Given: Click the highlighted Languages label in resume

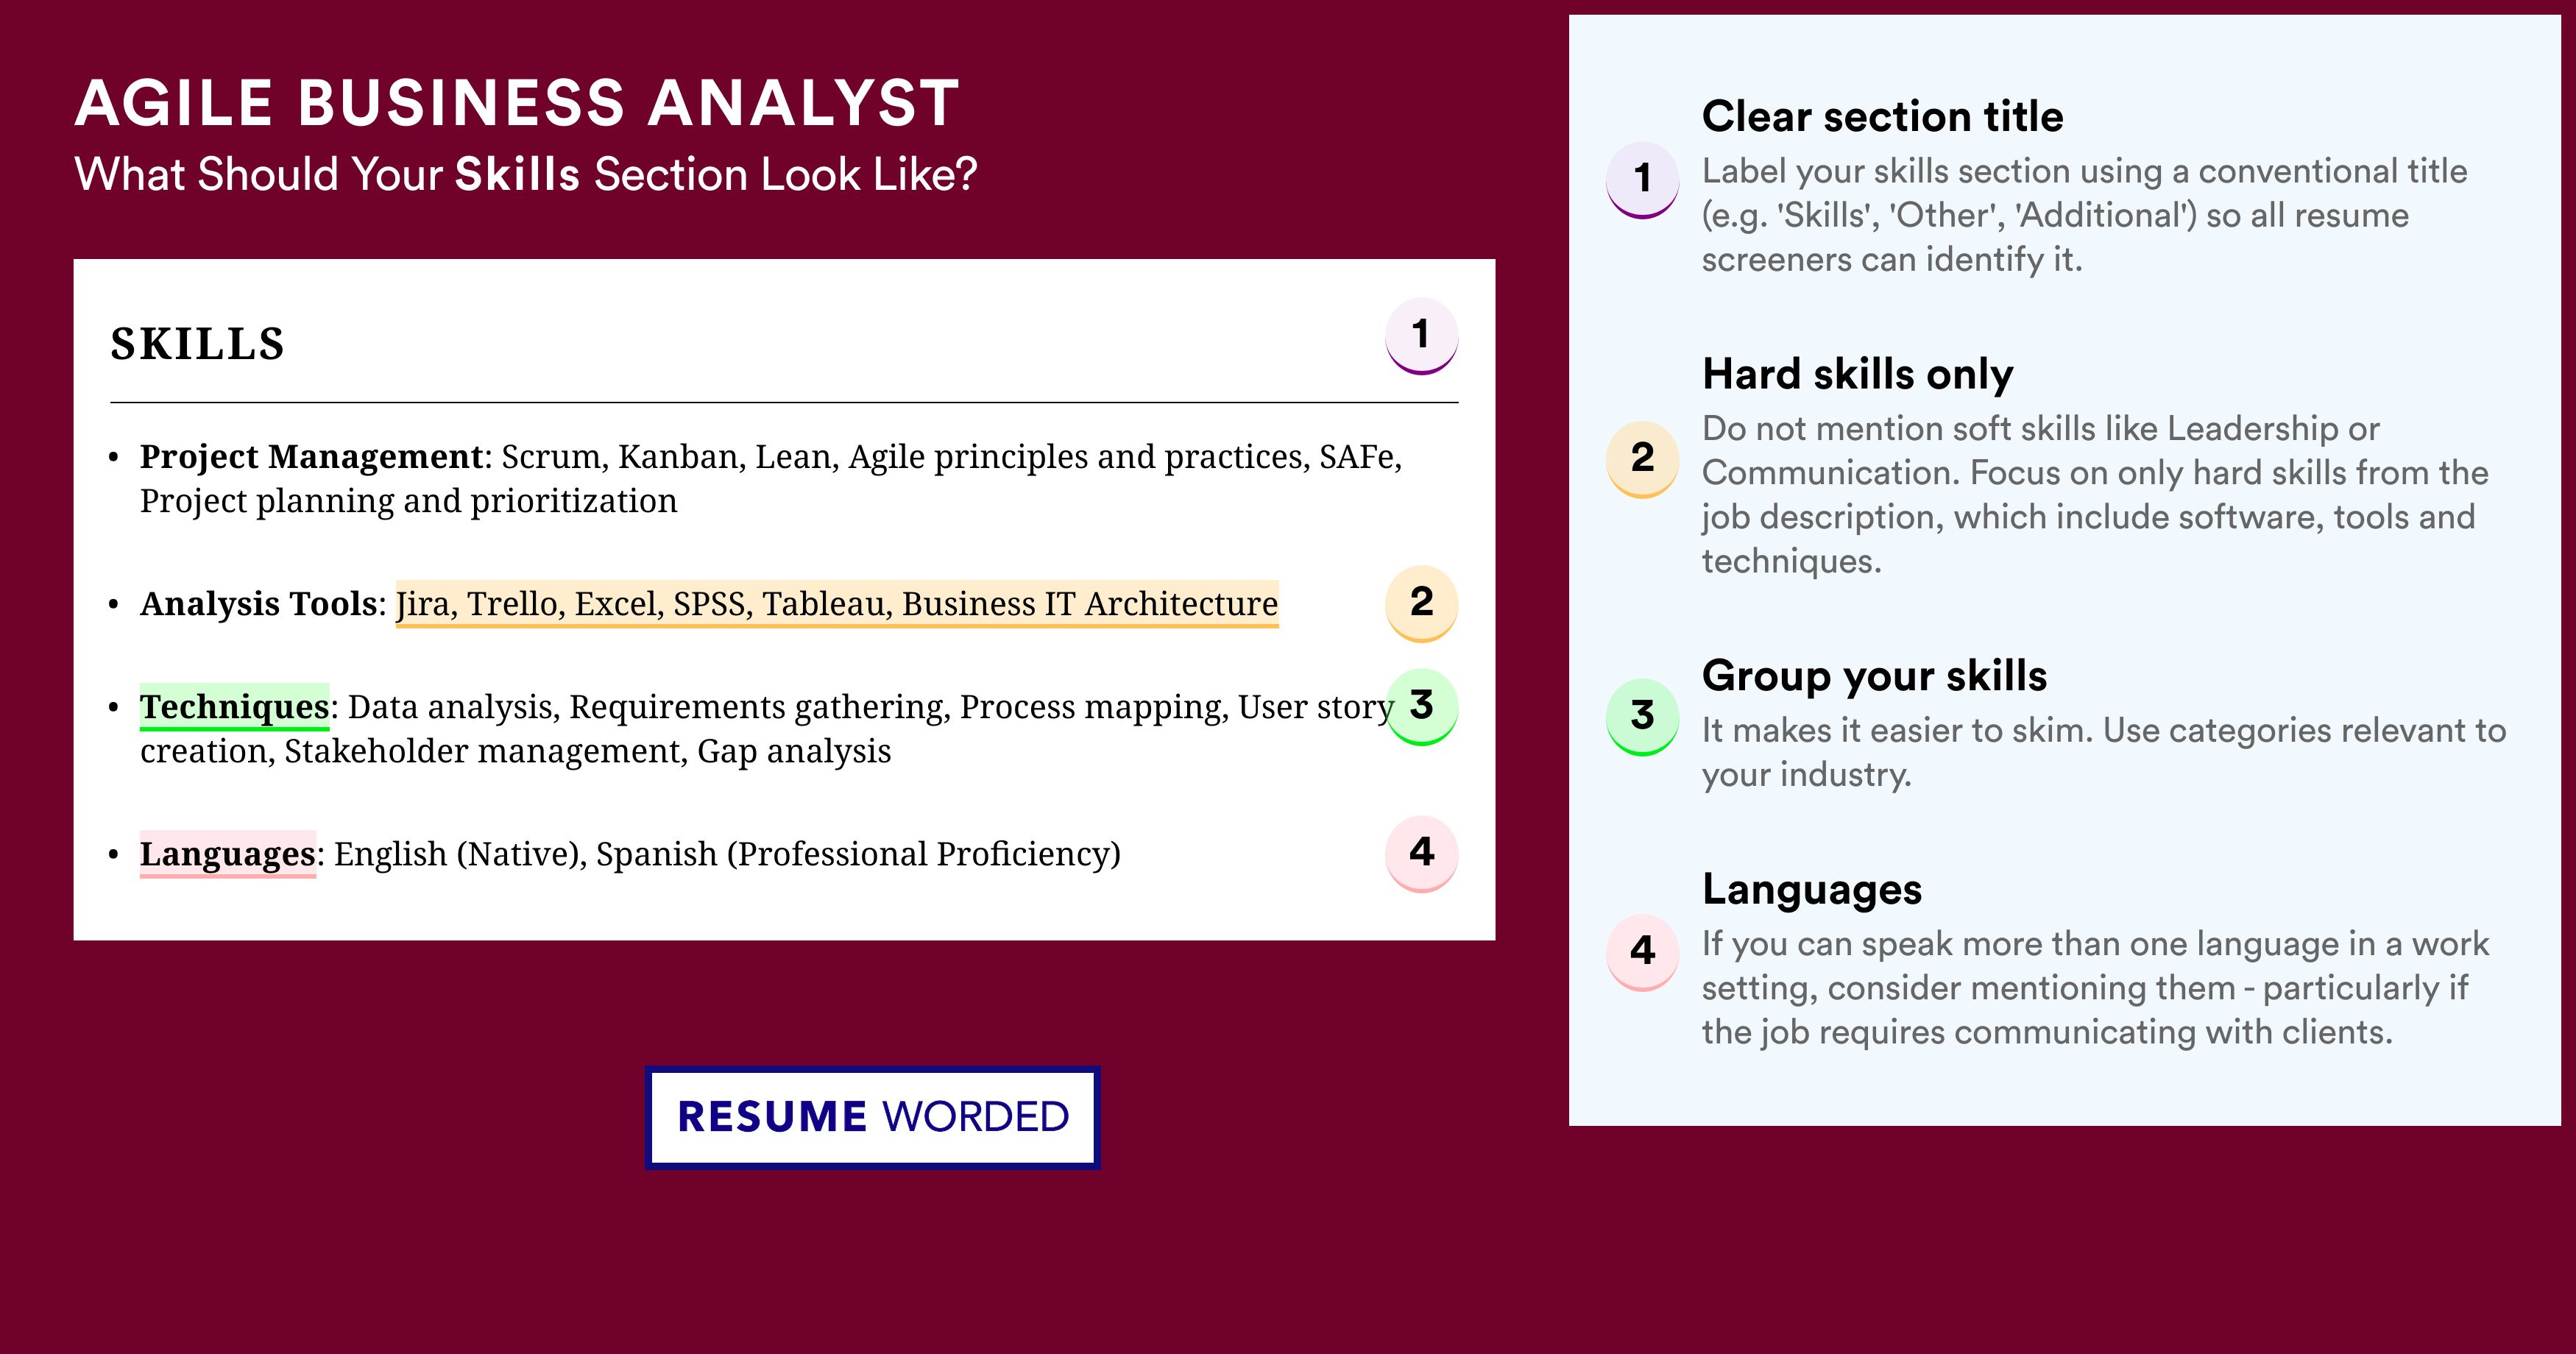Looking at the screenshot, I should click(228, 854).
